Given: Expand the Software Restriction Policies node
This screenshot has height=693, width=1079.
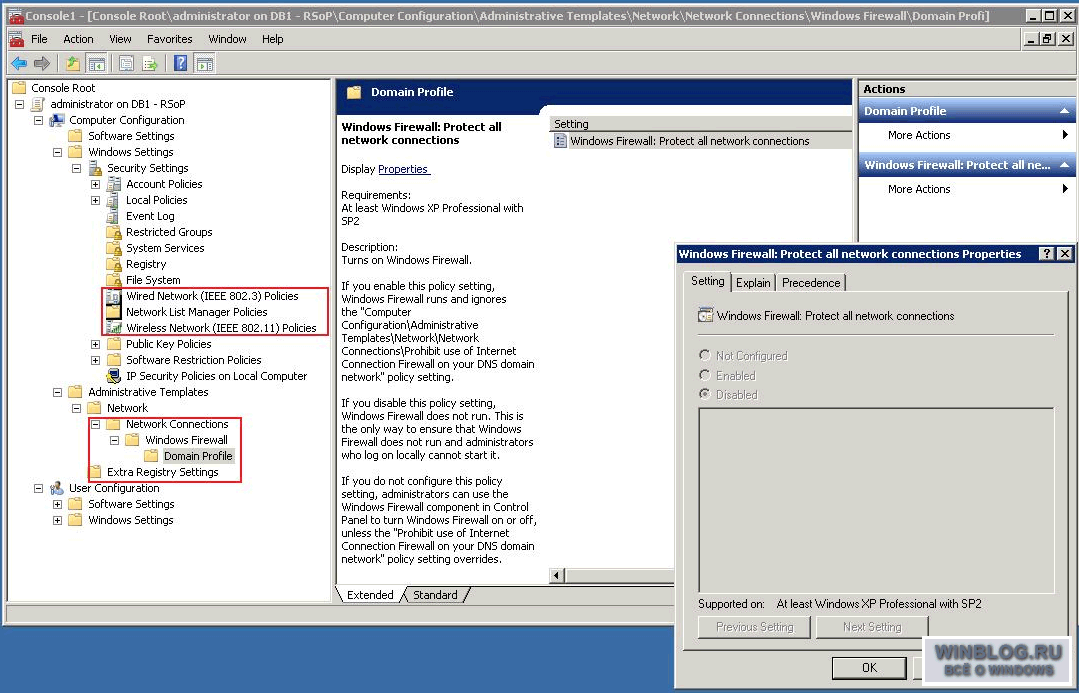Looking at the screenshot, I should click(96, 360).
